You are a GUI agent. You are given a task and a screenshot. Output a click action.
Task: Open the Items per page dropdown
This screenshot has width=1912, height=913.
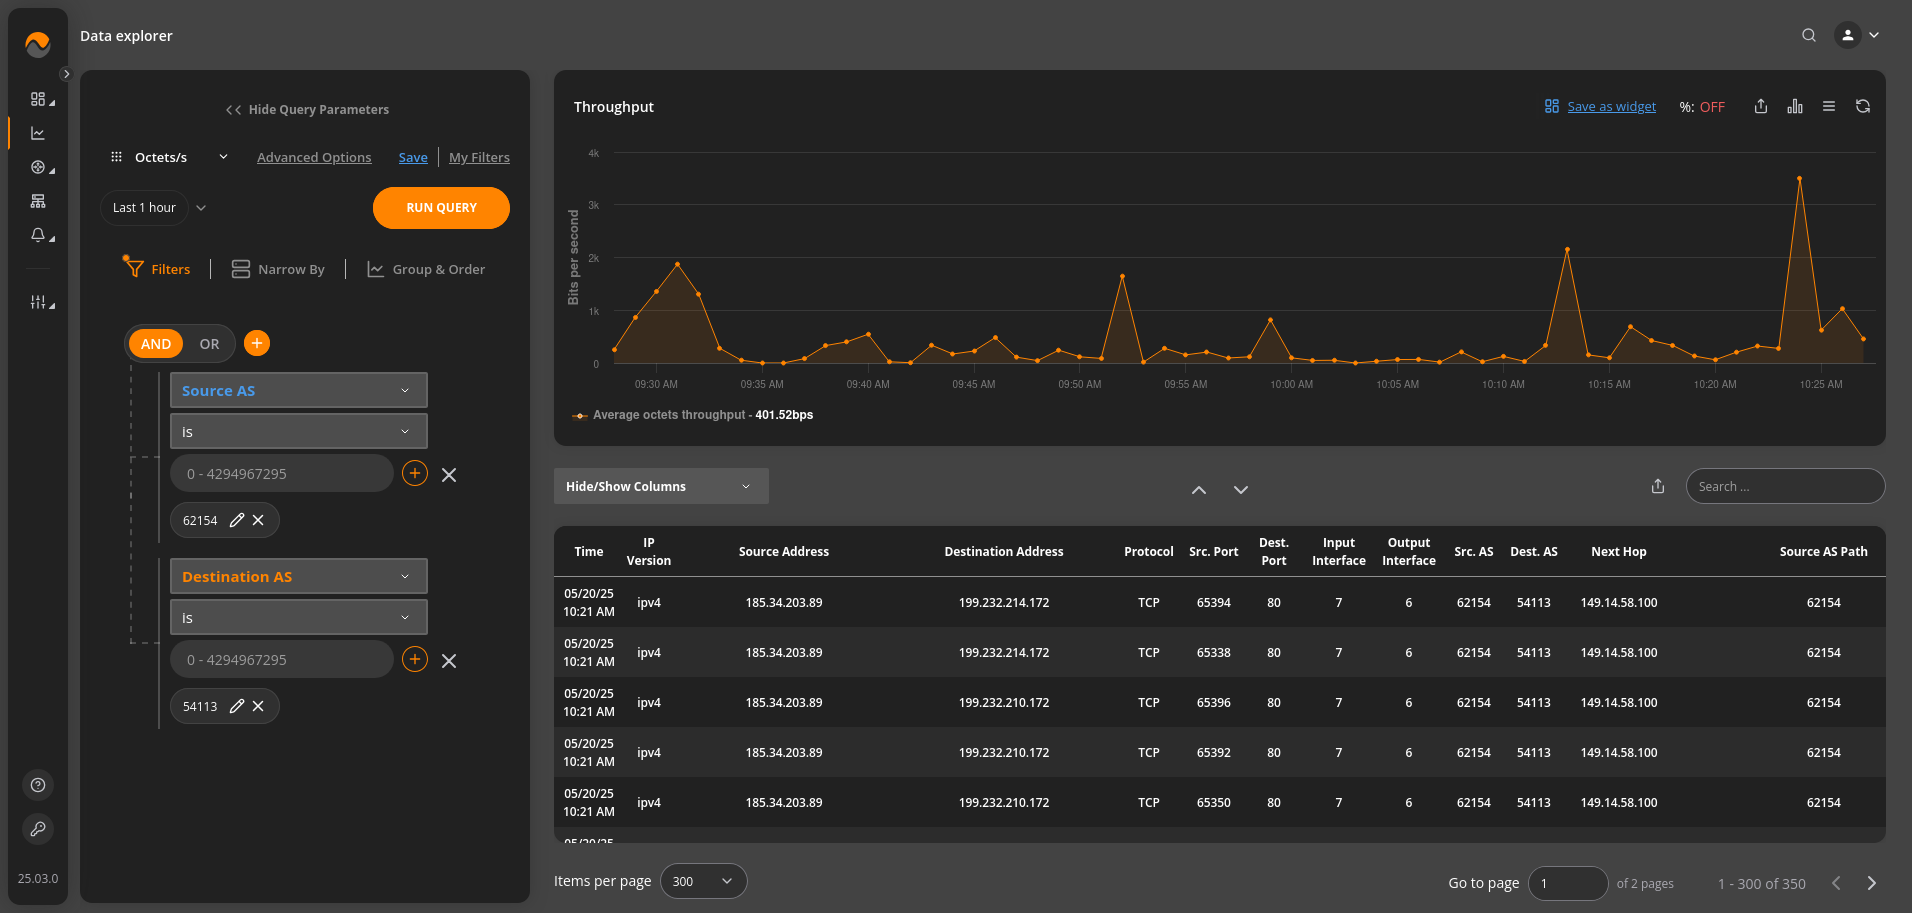coord(703,881)
